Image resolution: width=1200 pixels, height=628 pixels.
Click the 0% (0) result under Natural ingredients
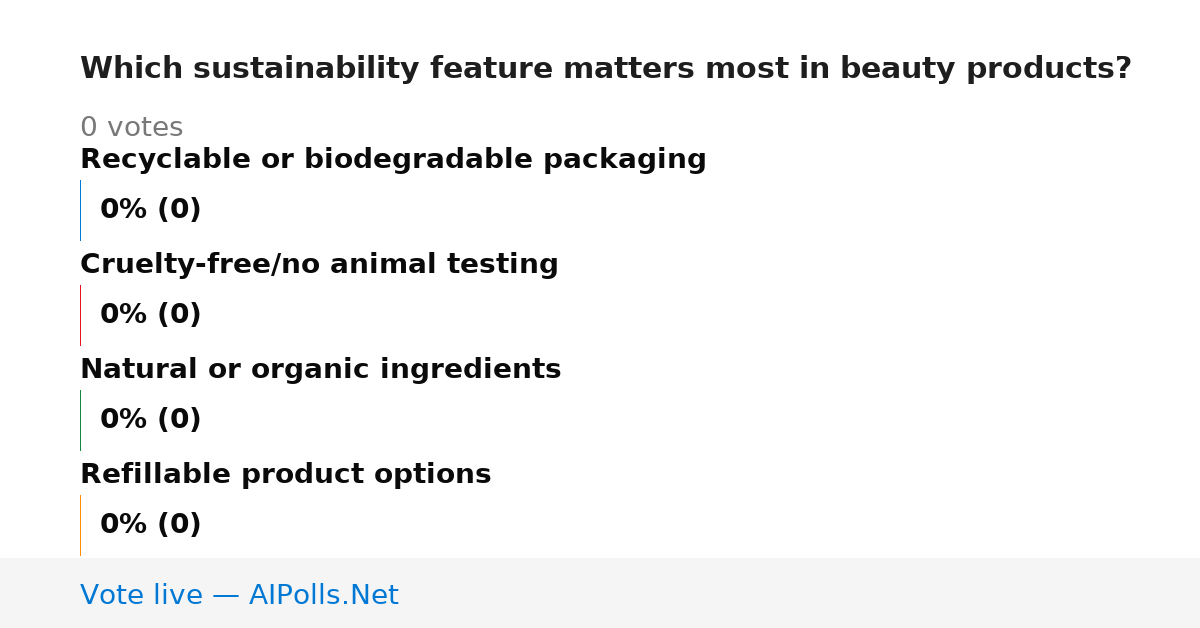[x=150, y=420]
